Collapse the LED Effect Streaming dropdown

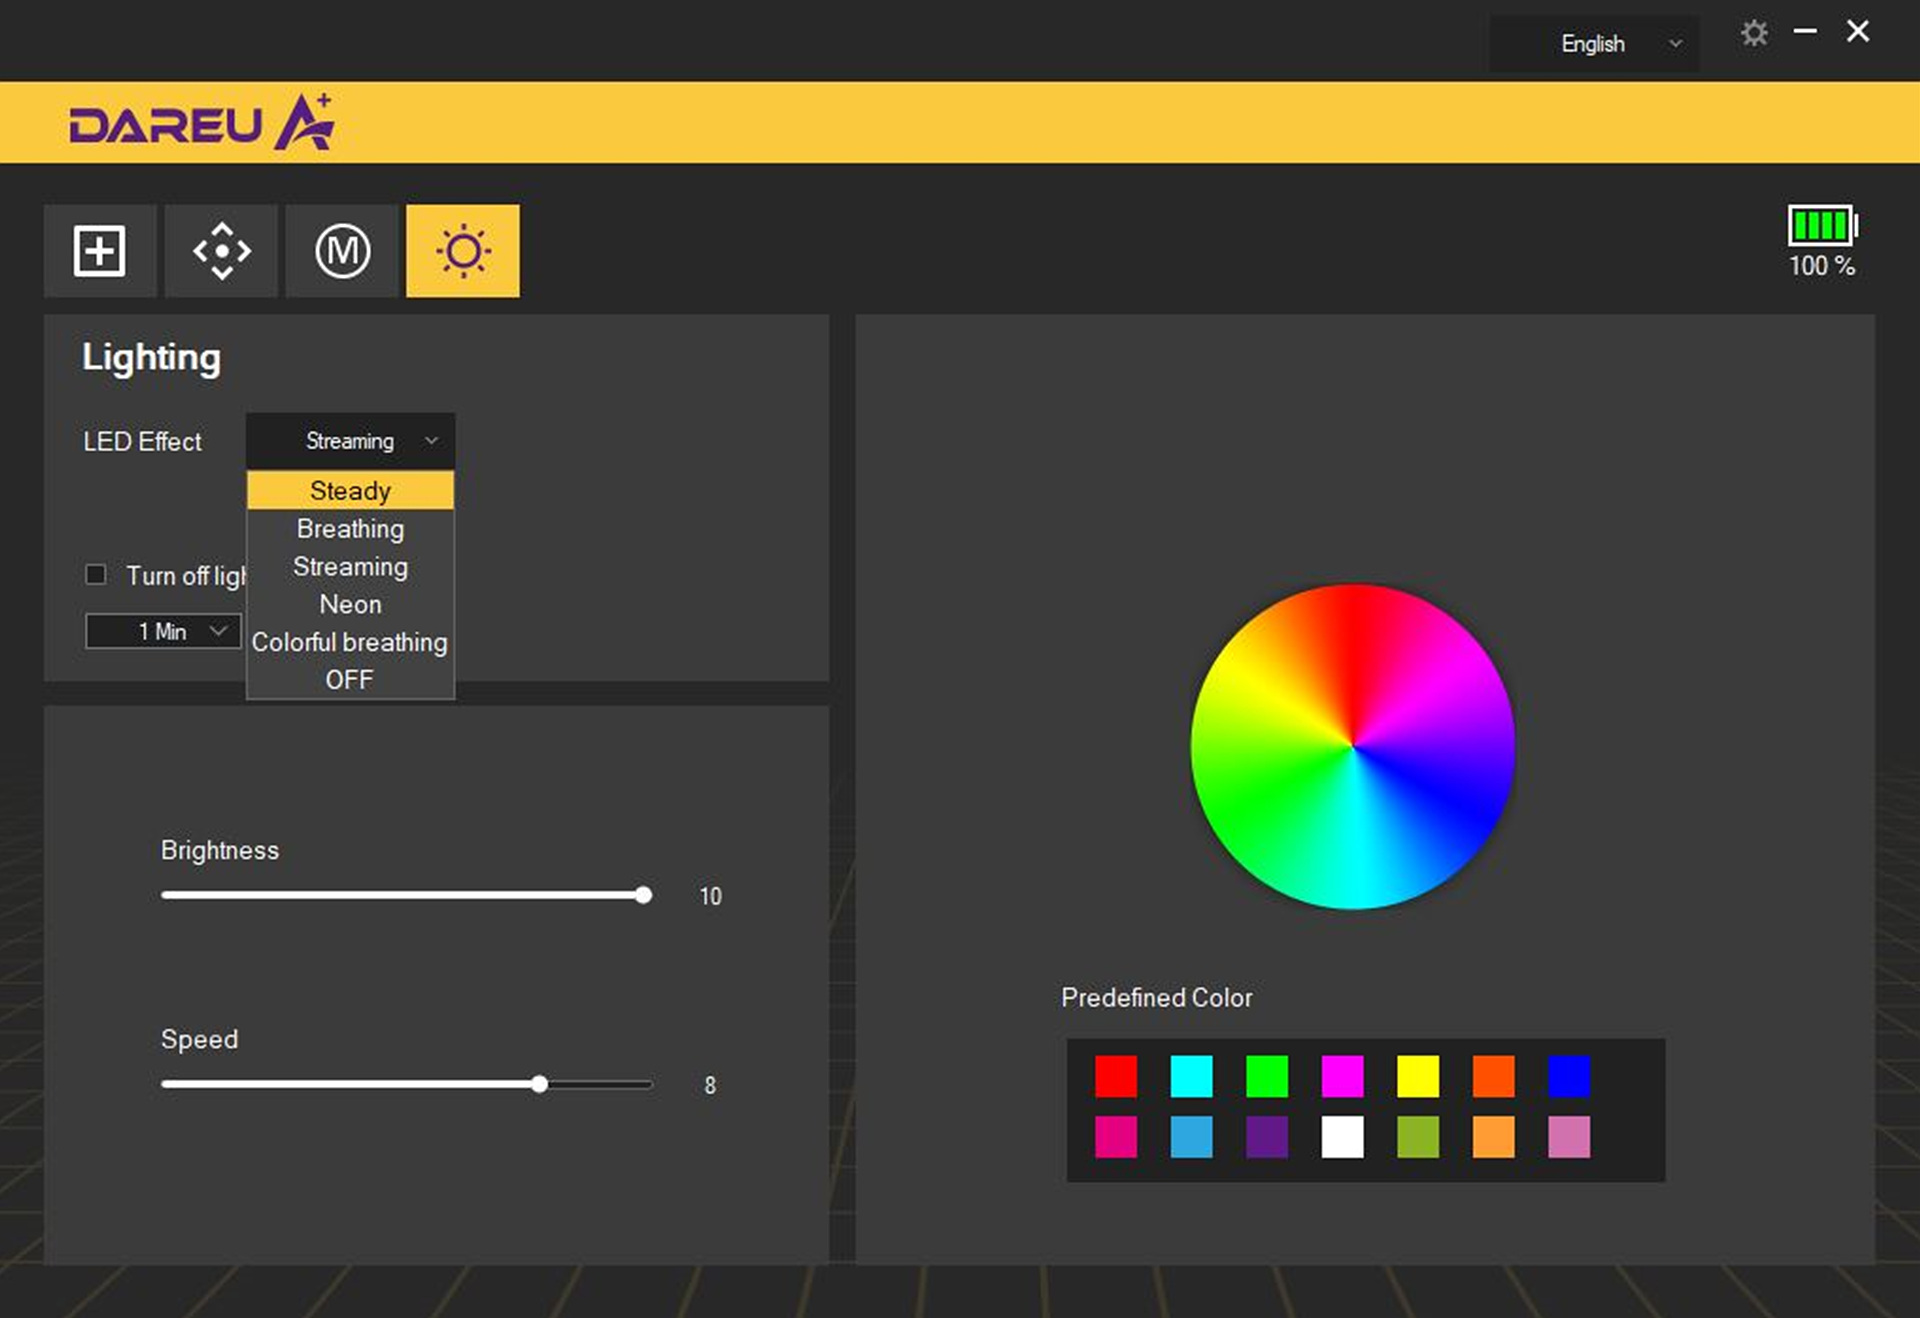pyautogui.click(x=350, y=441)
